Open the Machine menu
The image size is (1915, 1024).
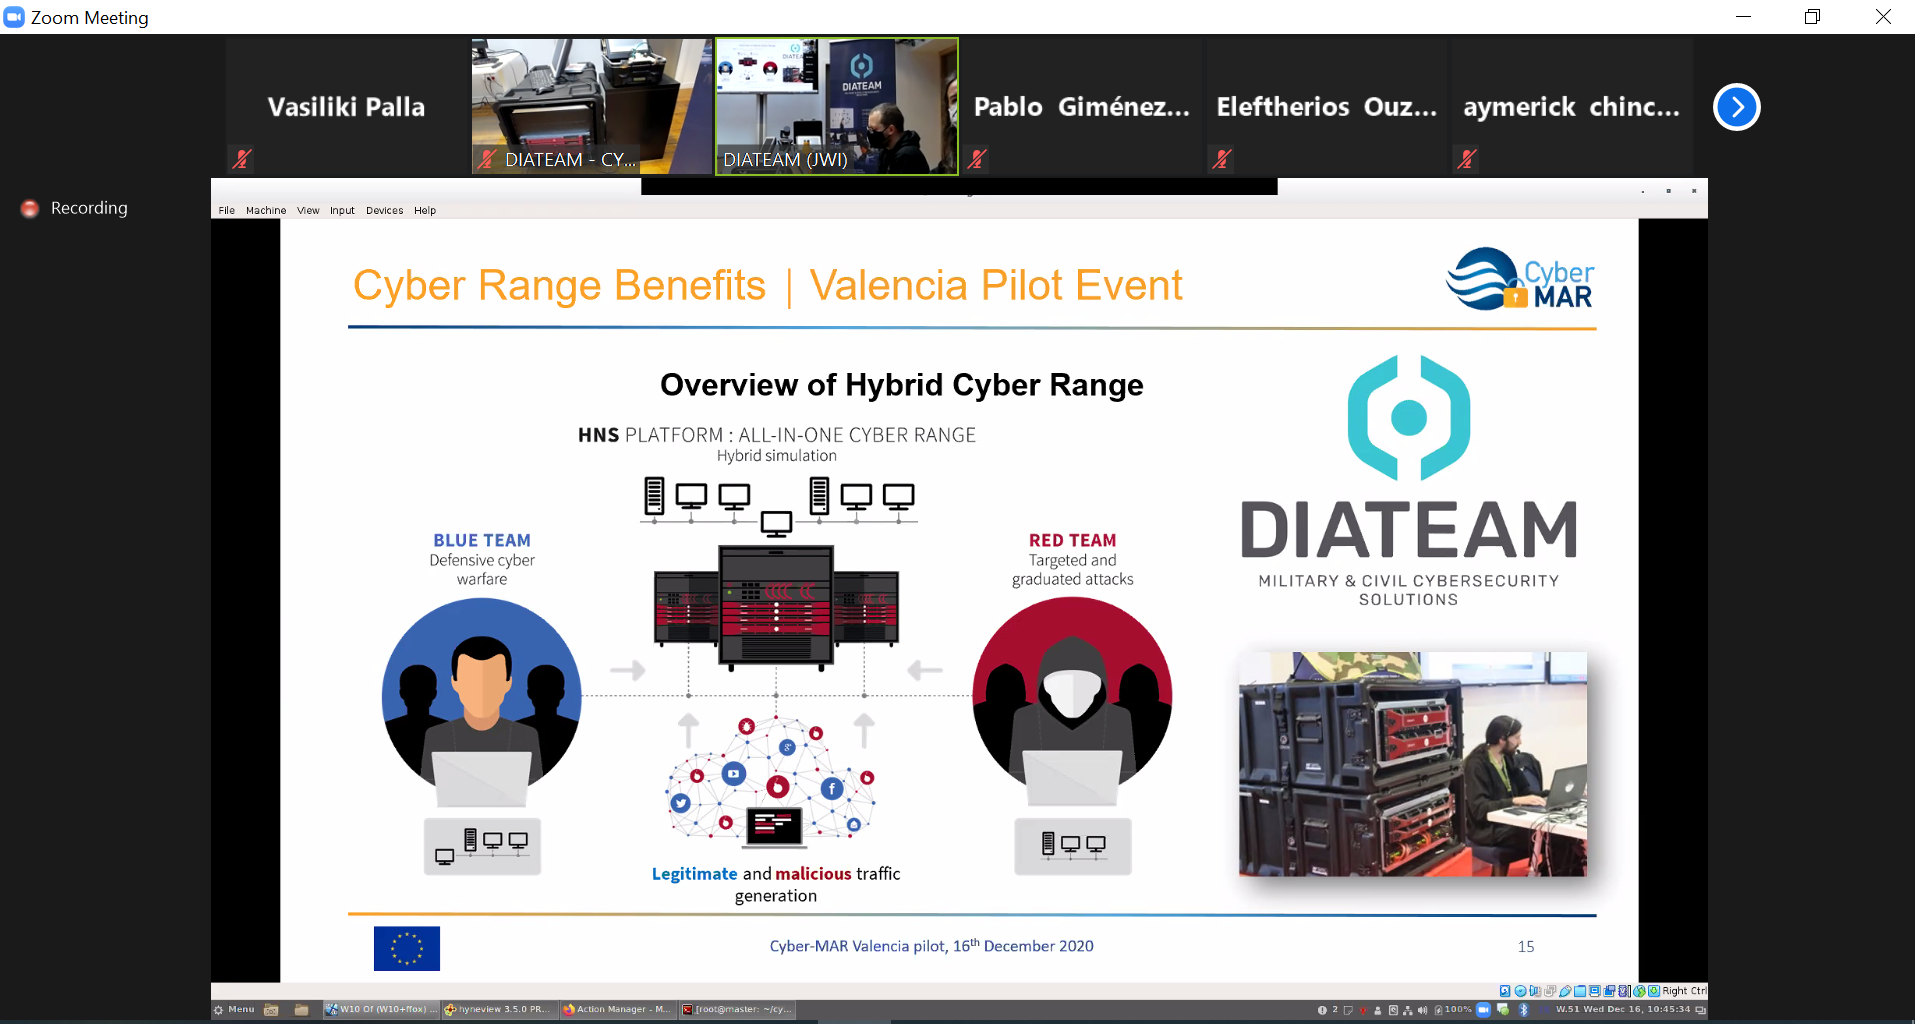[265, 210]
